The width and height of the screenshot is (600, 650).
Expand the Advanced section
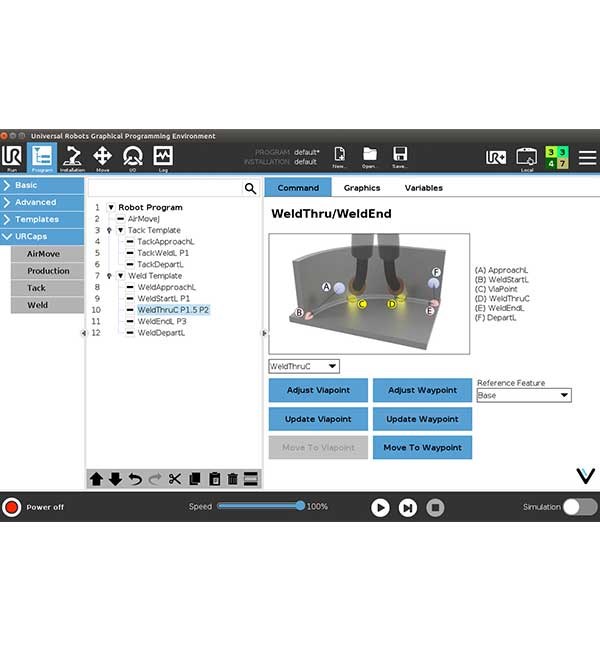click(x=42, y=202)
